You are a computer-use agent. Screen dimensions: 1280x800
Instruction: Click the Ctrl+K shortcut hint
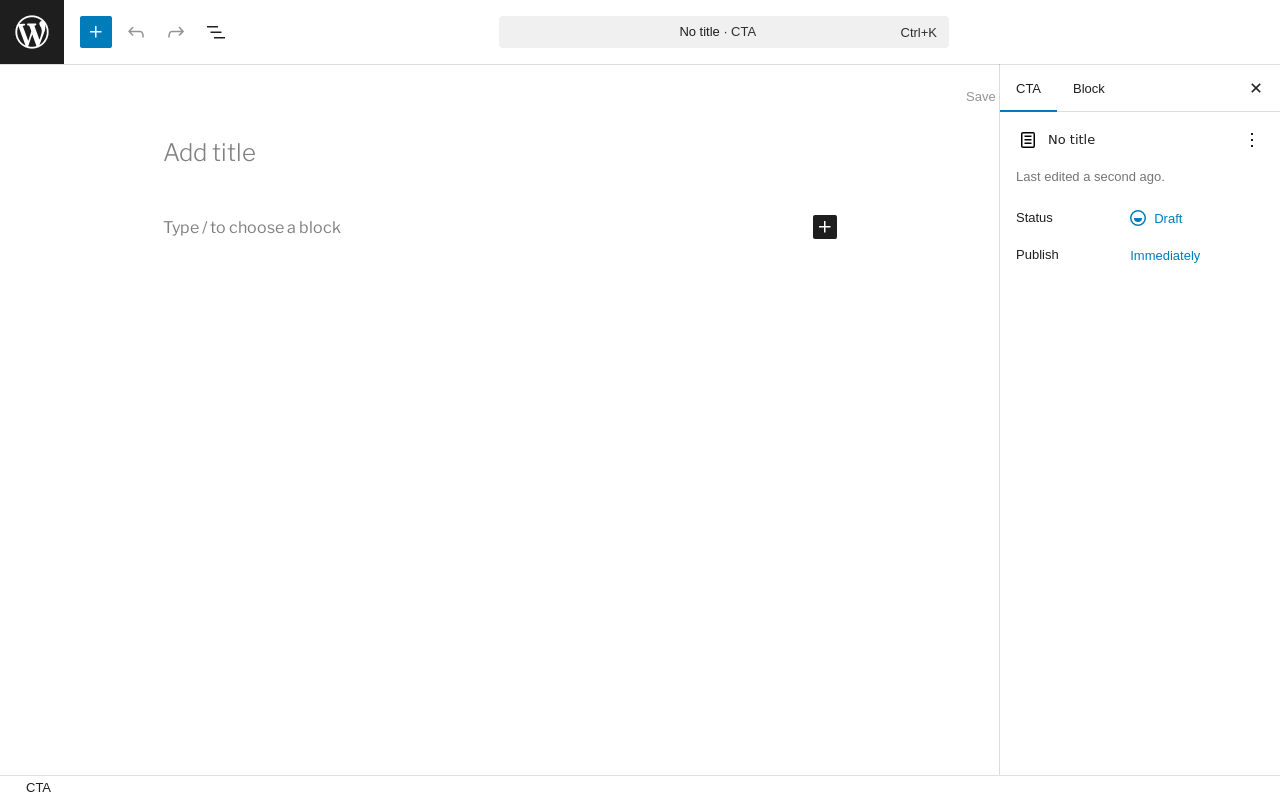[918, 32]
